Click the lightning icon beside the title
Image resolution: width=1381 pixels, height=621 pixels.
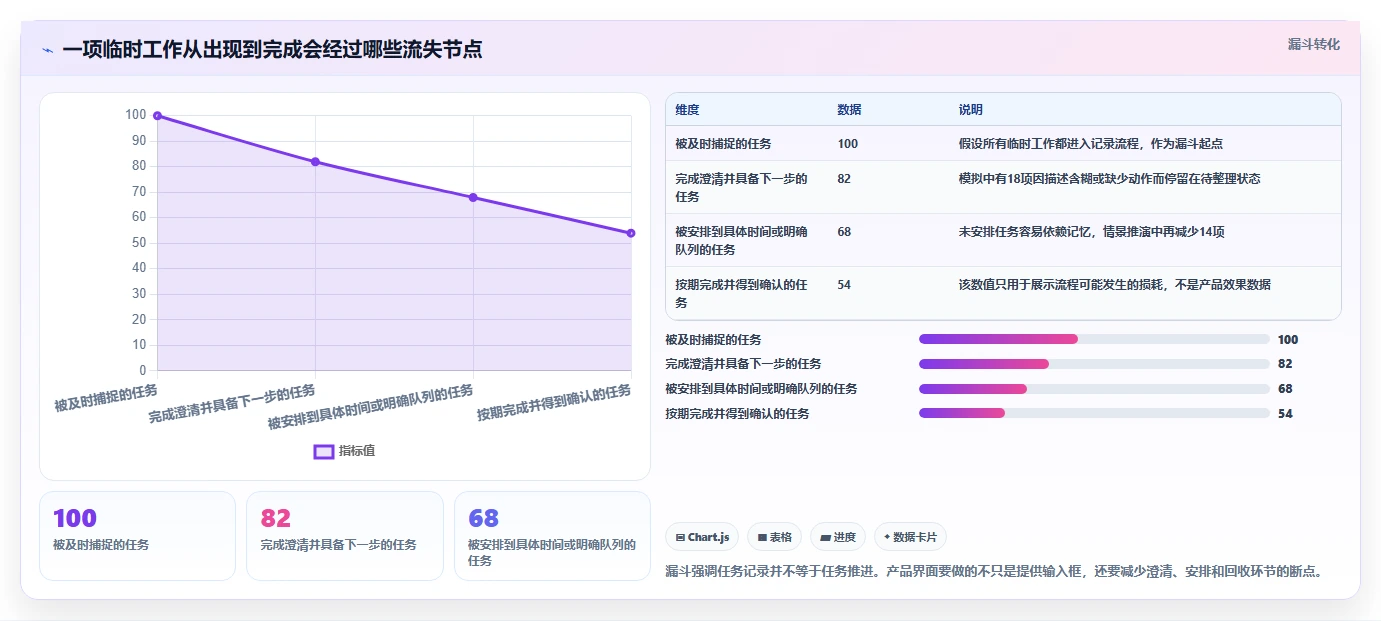pyautogui.click(x=47, y=50)
